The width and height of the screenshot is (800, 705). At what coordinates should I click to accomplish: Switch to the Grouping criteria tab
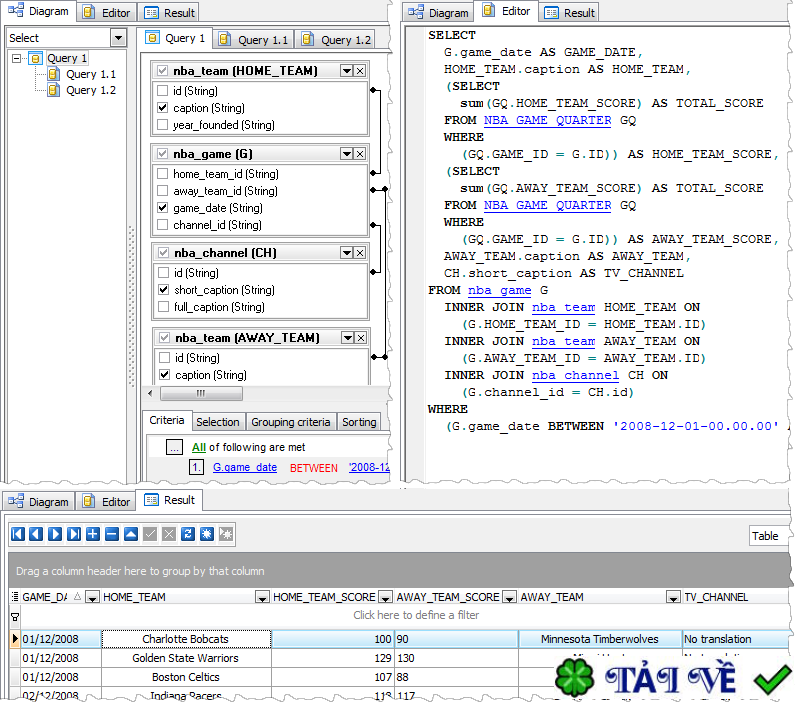(290, 422)
